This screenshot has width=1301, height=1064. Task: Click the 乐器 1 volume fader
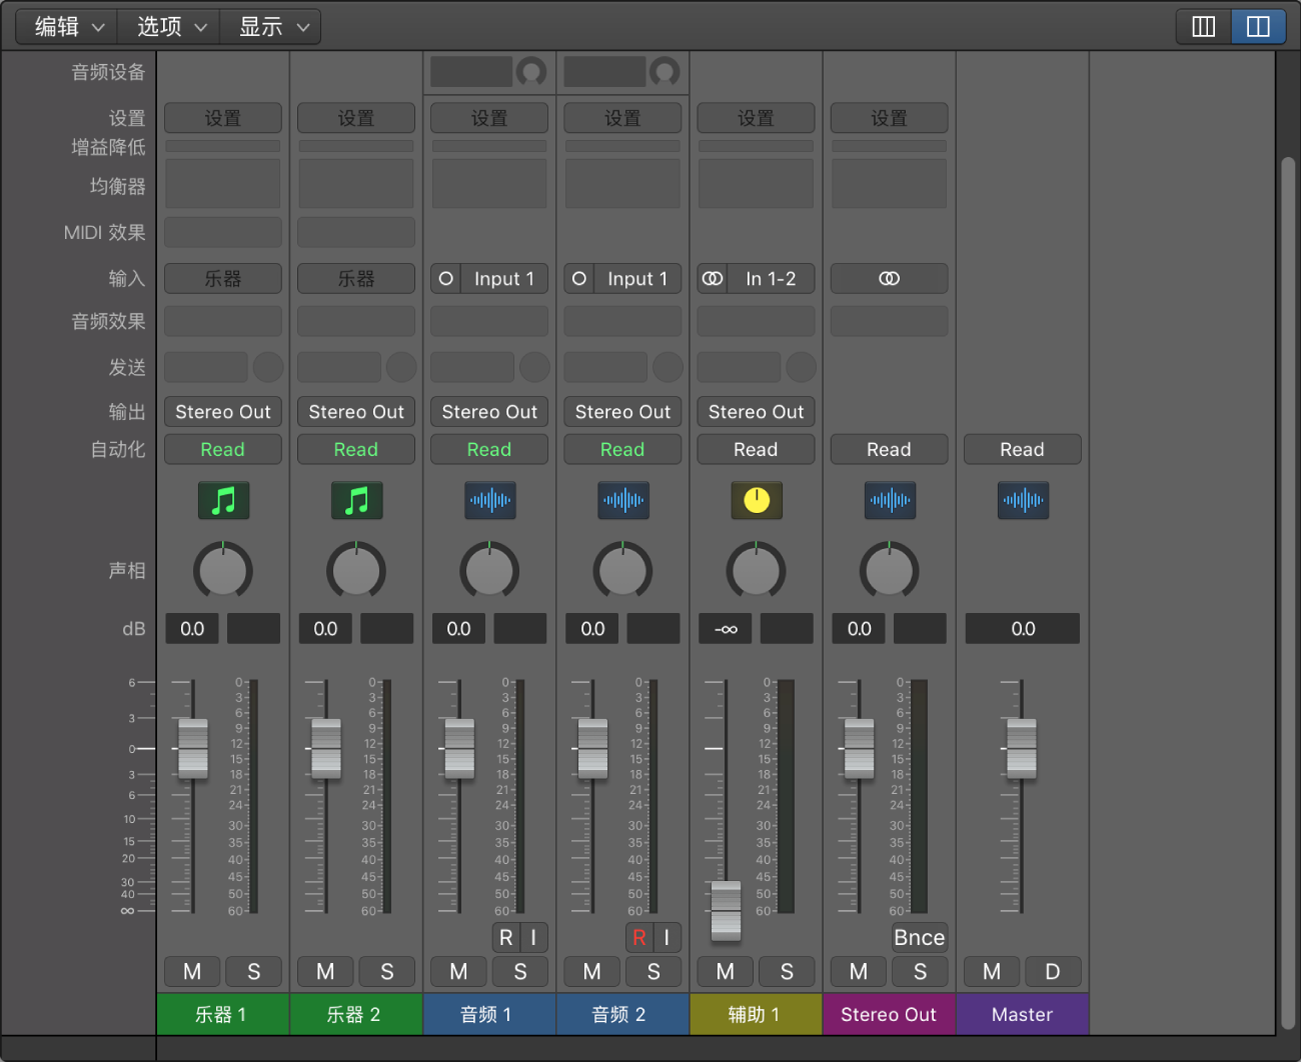(193, 748)
